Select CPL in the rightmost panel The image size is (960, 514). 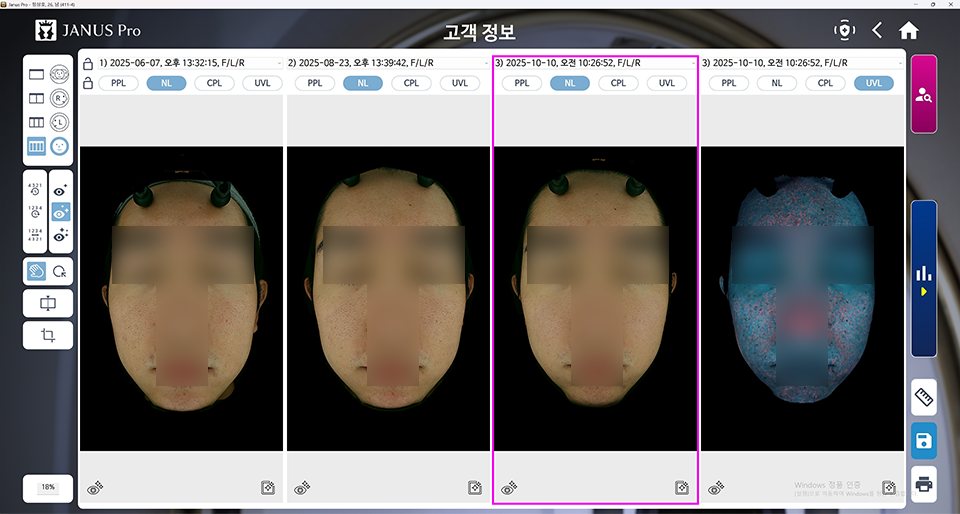825,83
